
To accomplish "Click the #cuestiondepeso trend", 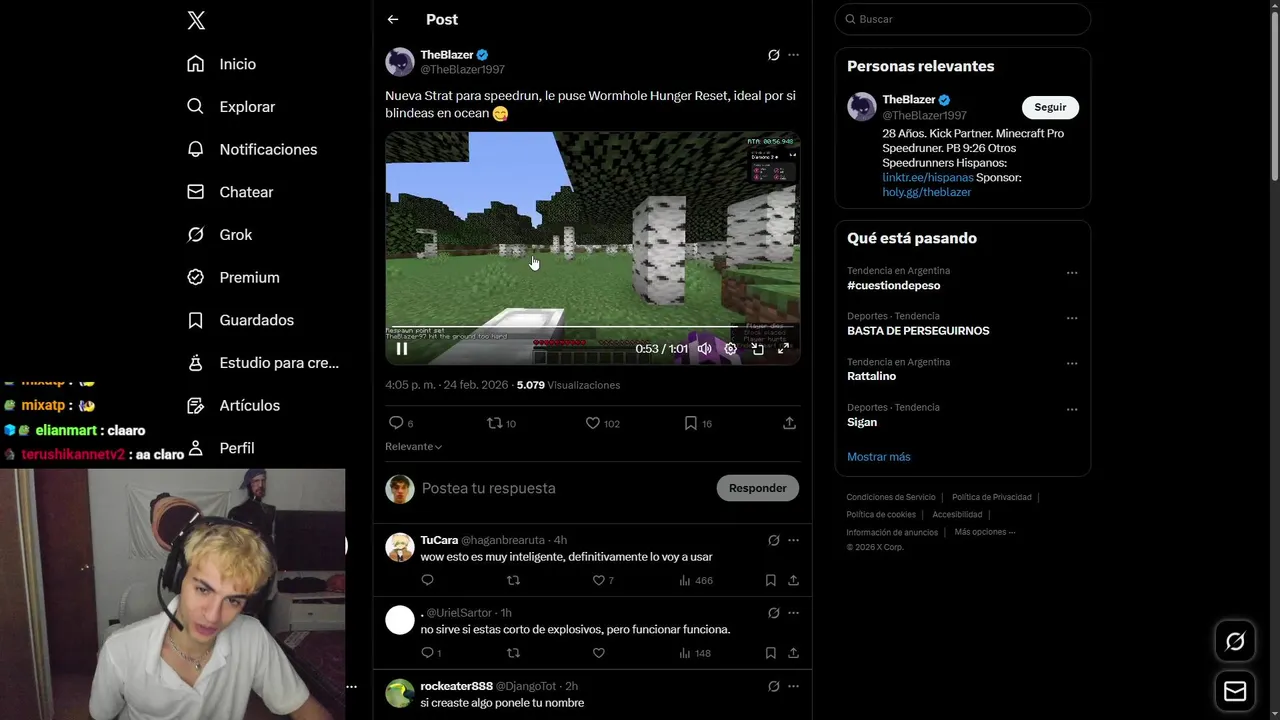I will [x=893, y=286].
